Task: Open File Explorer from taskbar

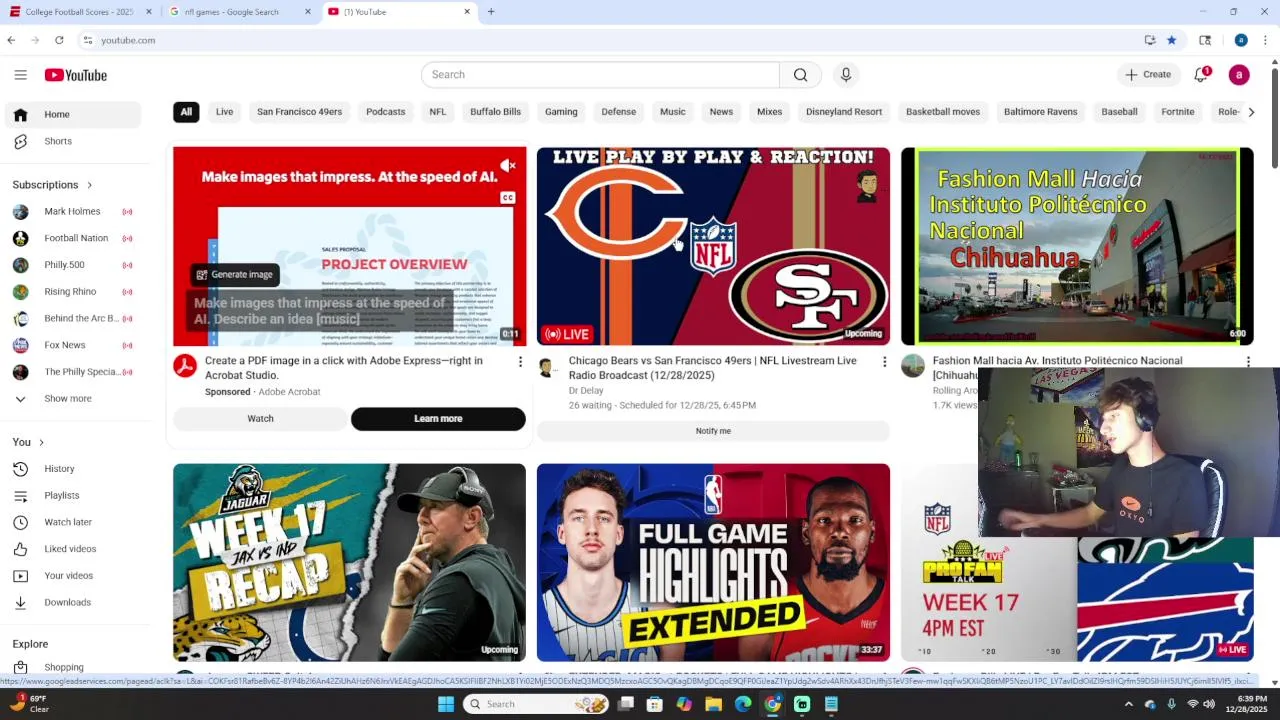Action: [713, 704]
